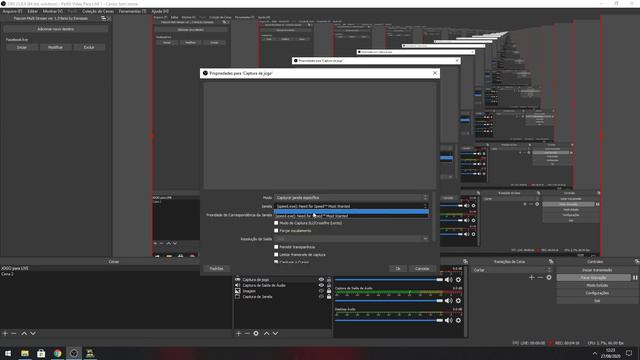640x360 pixels.
Task: Open the Editar menu
Action: (32, 11)
